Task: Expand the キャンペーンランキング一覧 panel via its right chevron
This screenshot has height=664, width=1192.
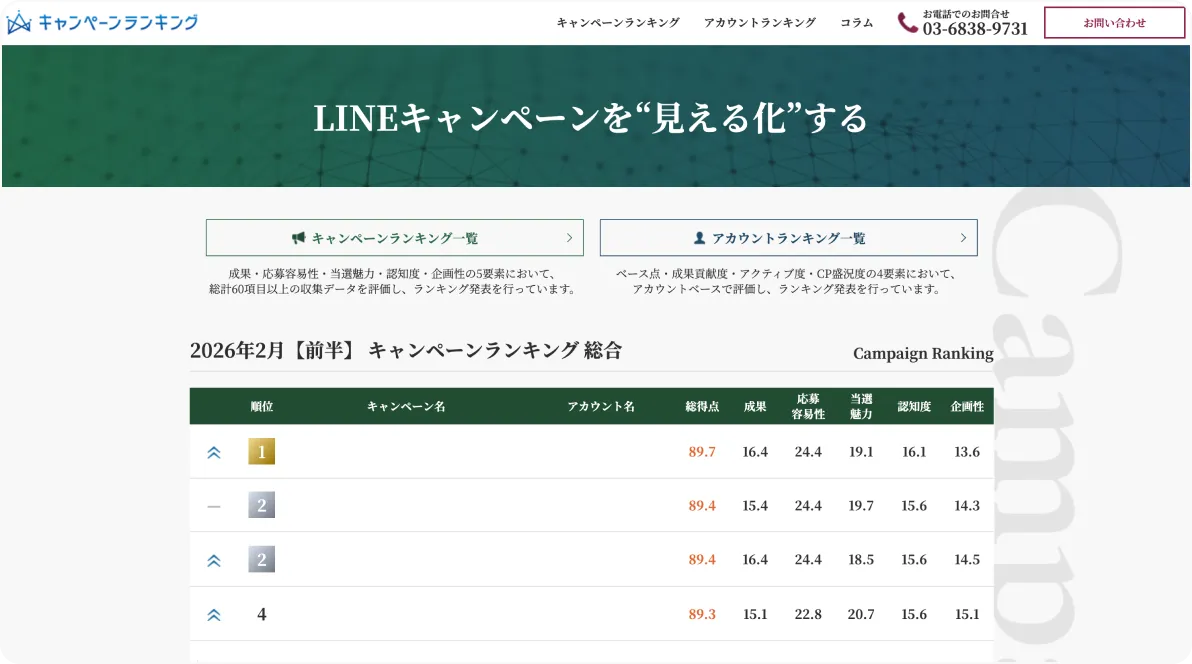Action: coord(569,237)
